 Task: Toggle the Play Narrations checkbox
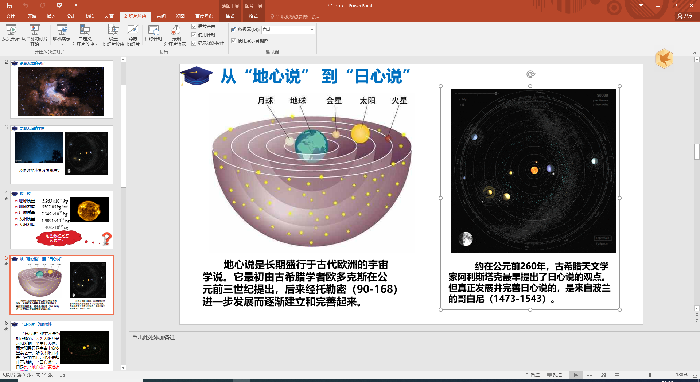193,26
